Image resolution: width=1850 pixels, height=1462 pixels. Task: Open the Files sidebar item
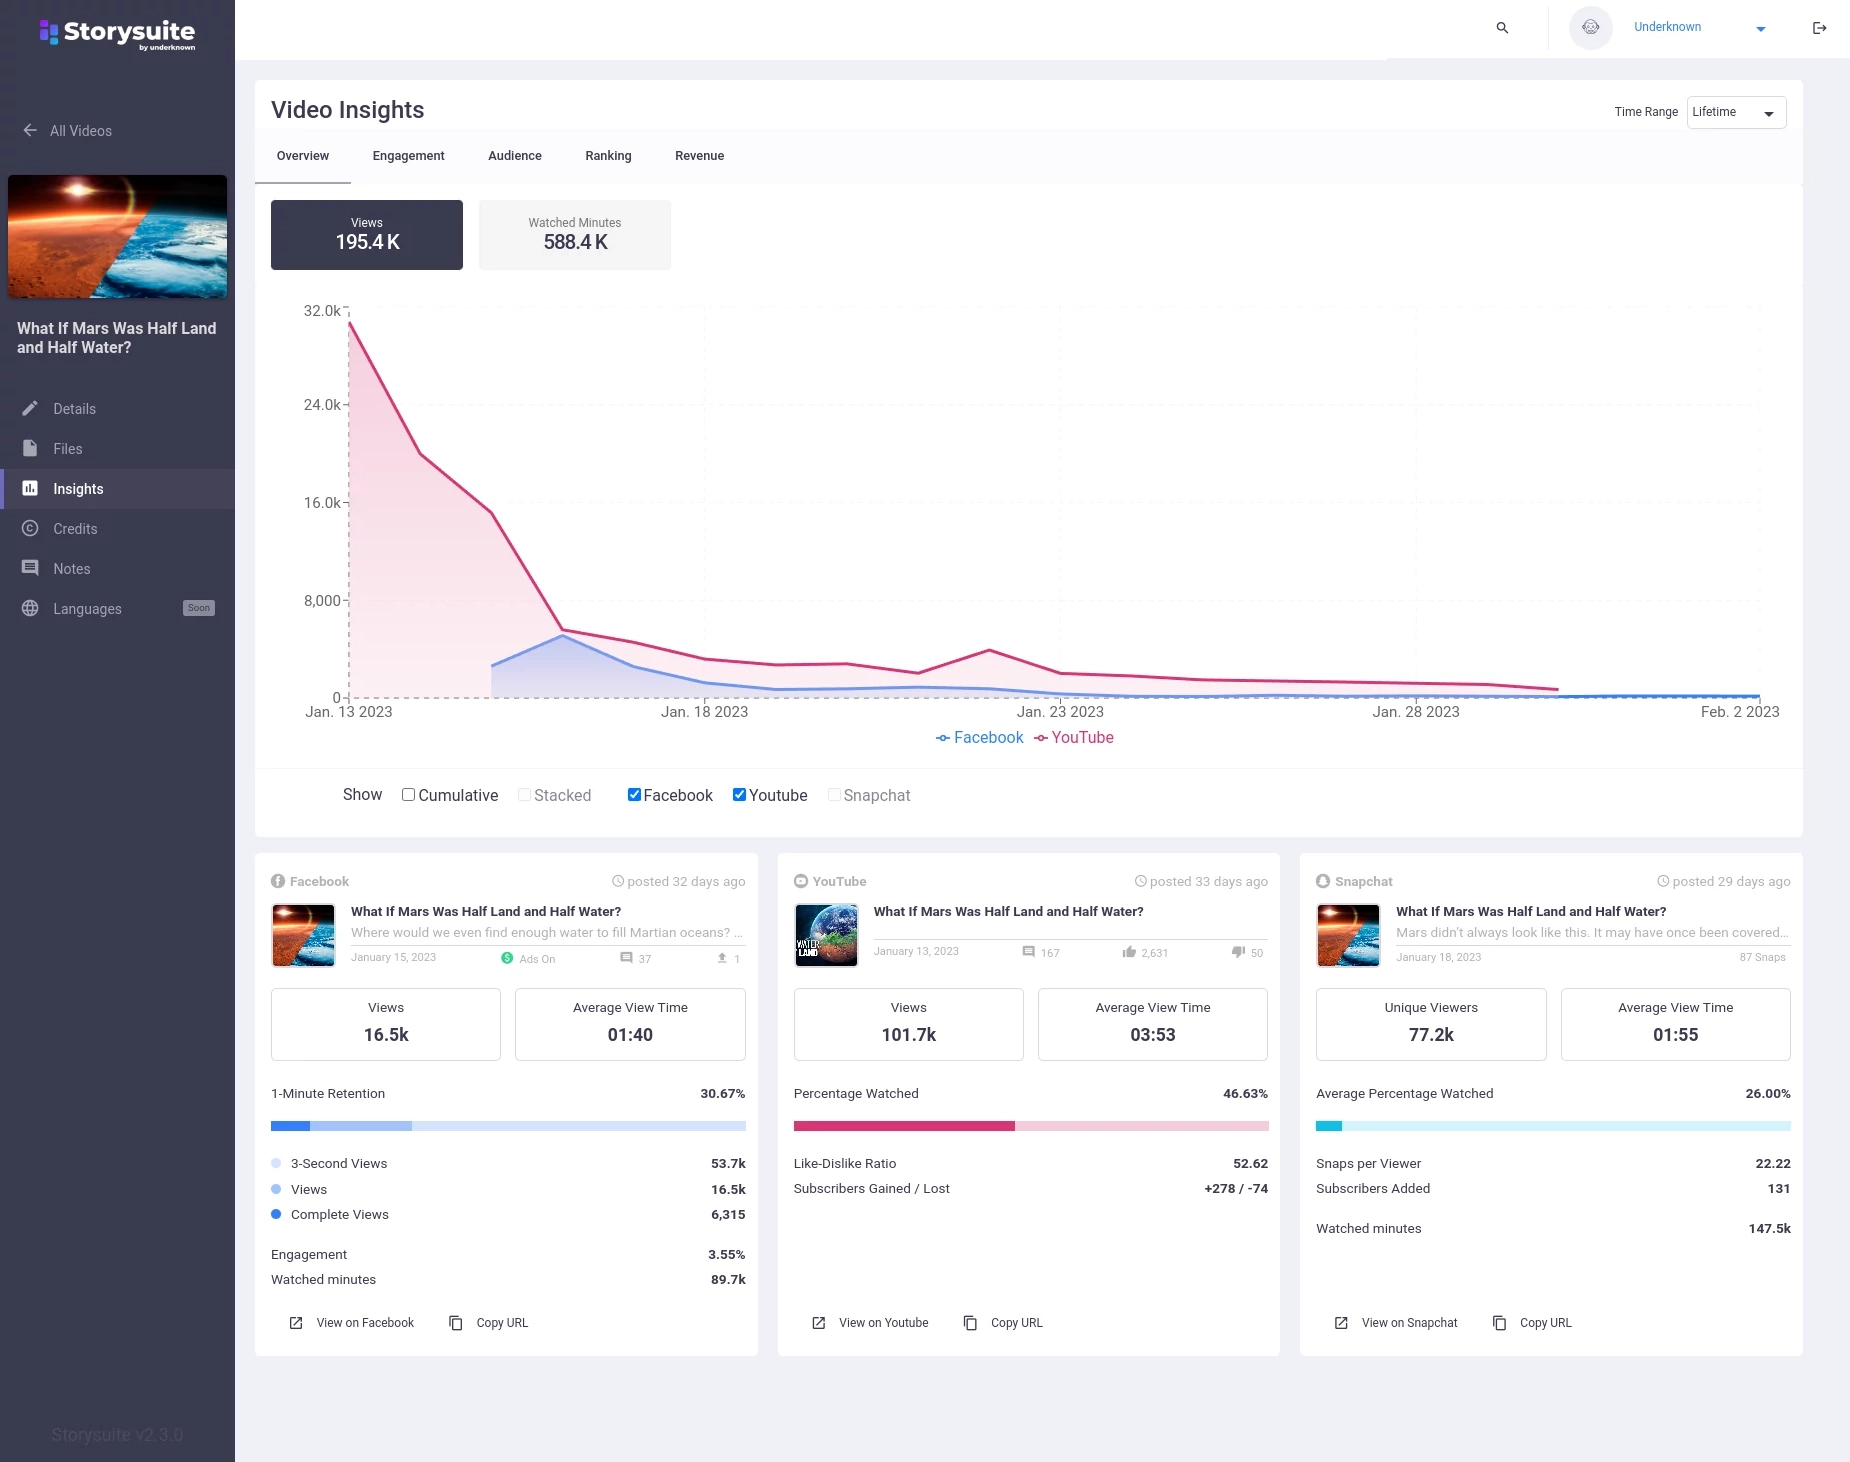point(117,448)
